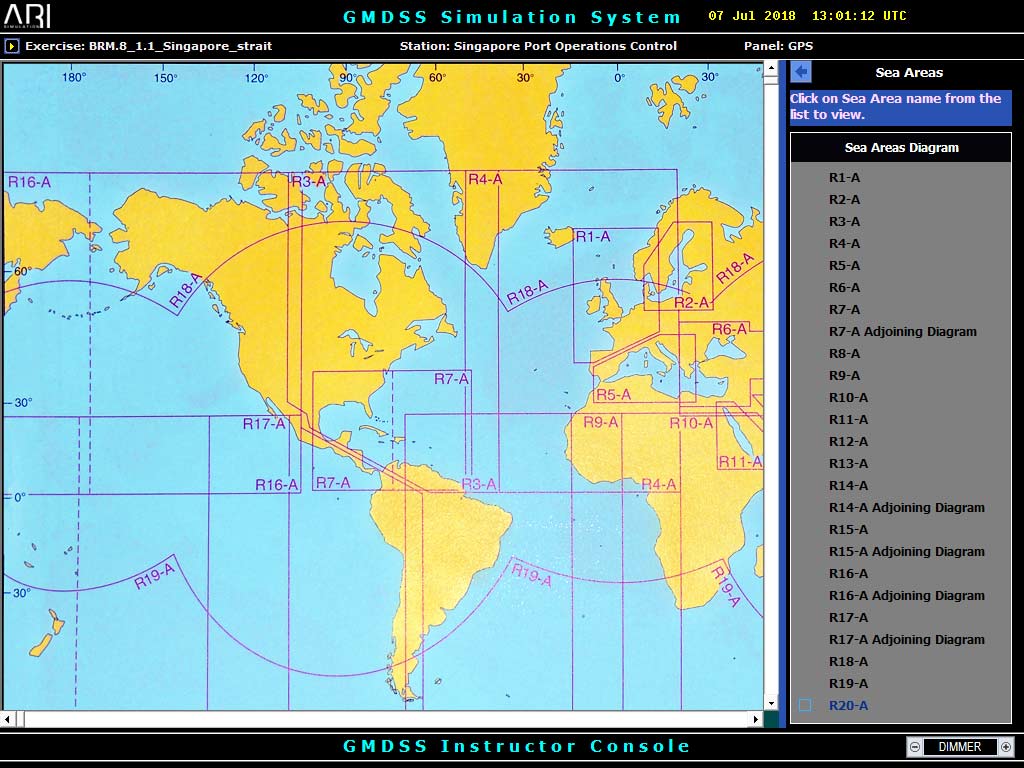
Task: View the R14-A Adjoining Diagram
Action: (906, 508)
